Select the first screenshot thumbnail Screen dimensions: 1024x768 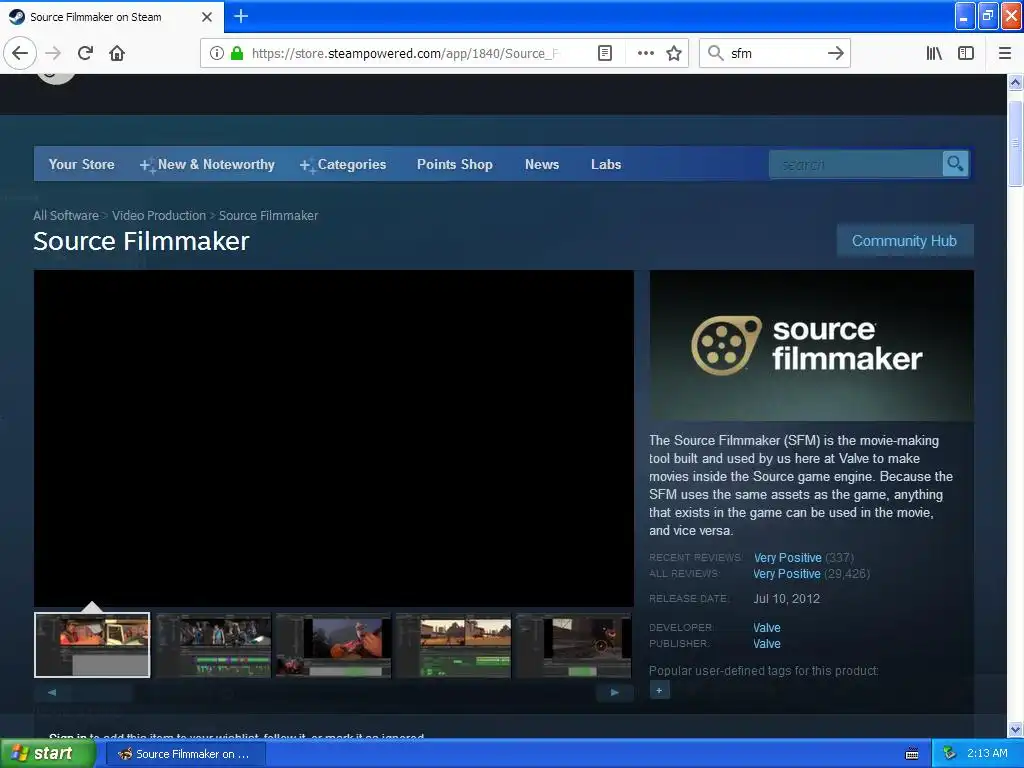92,645
